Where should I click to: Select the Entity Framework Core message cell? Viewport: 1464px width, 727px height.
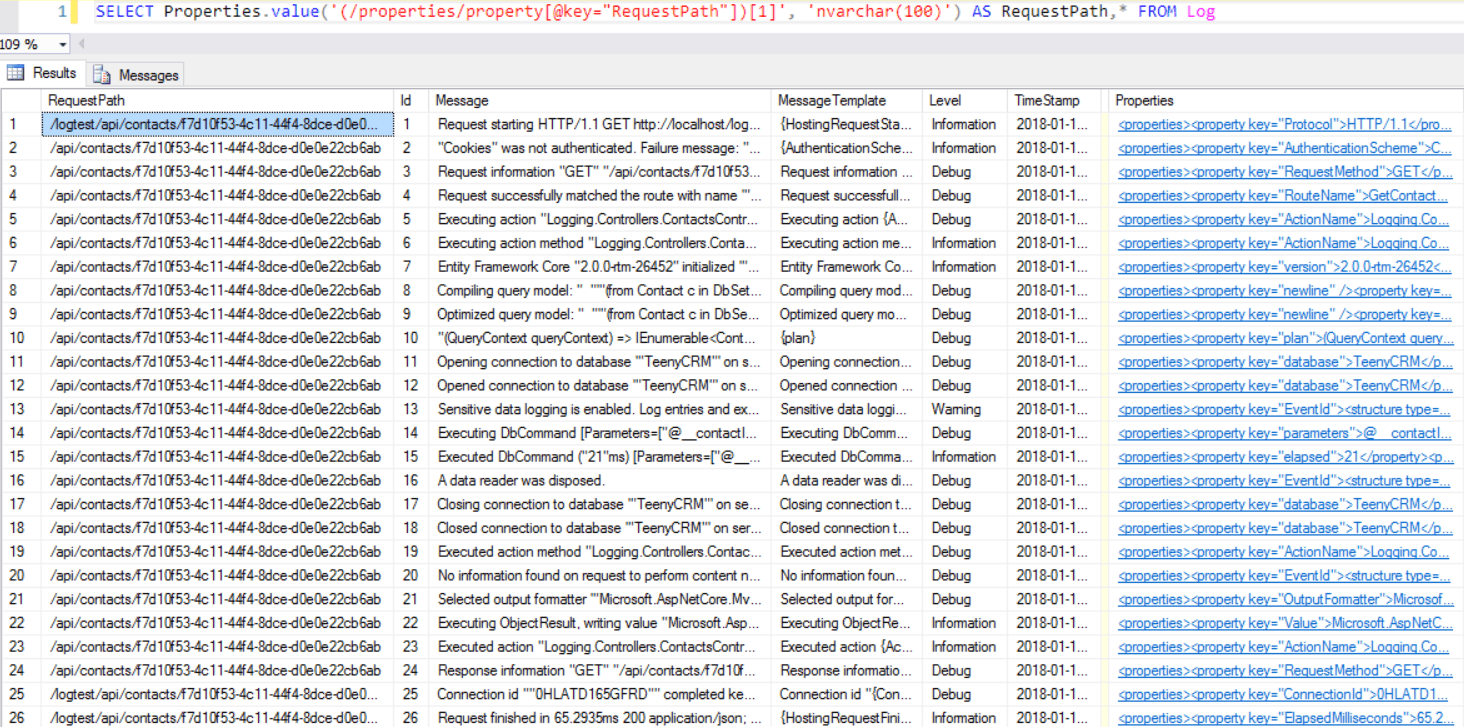point(599,267)
